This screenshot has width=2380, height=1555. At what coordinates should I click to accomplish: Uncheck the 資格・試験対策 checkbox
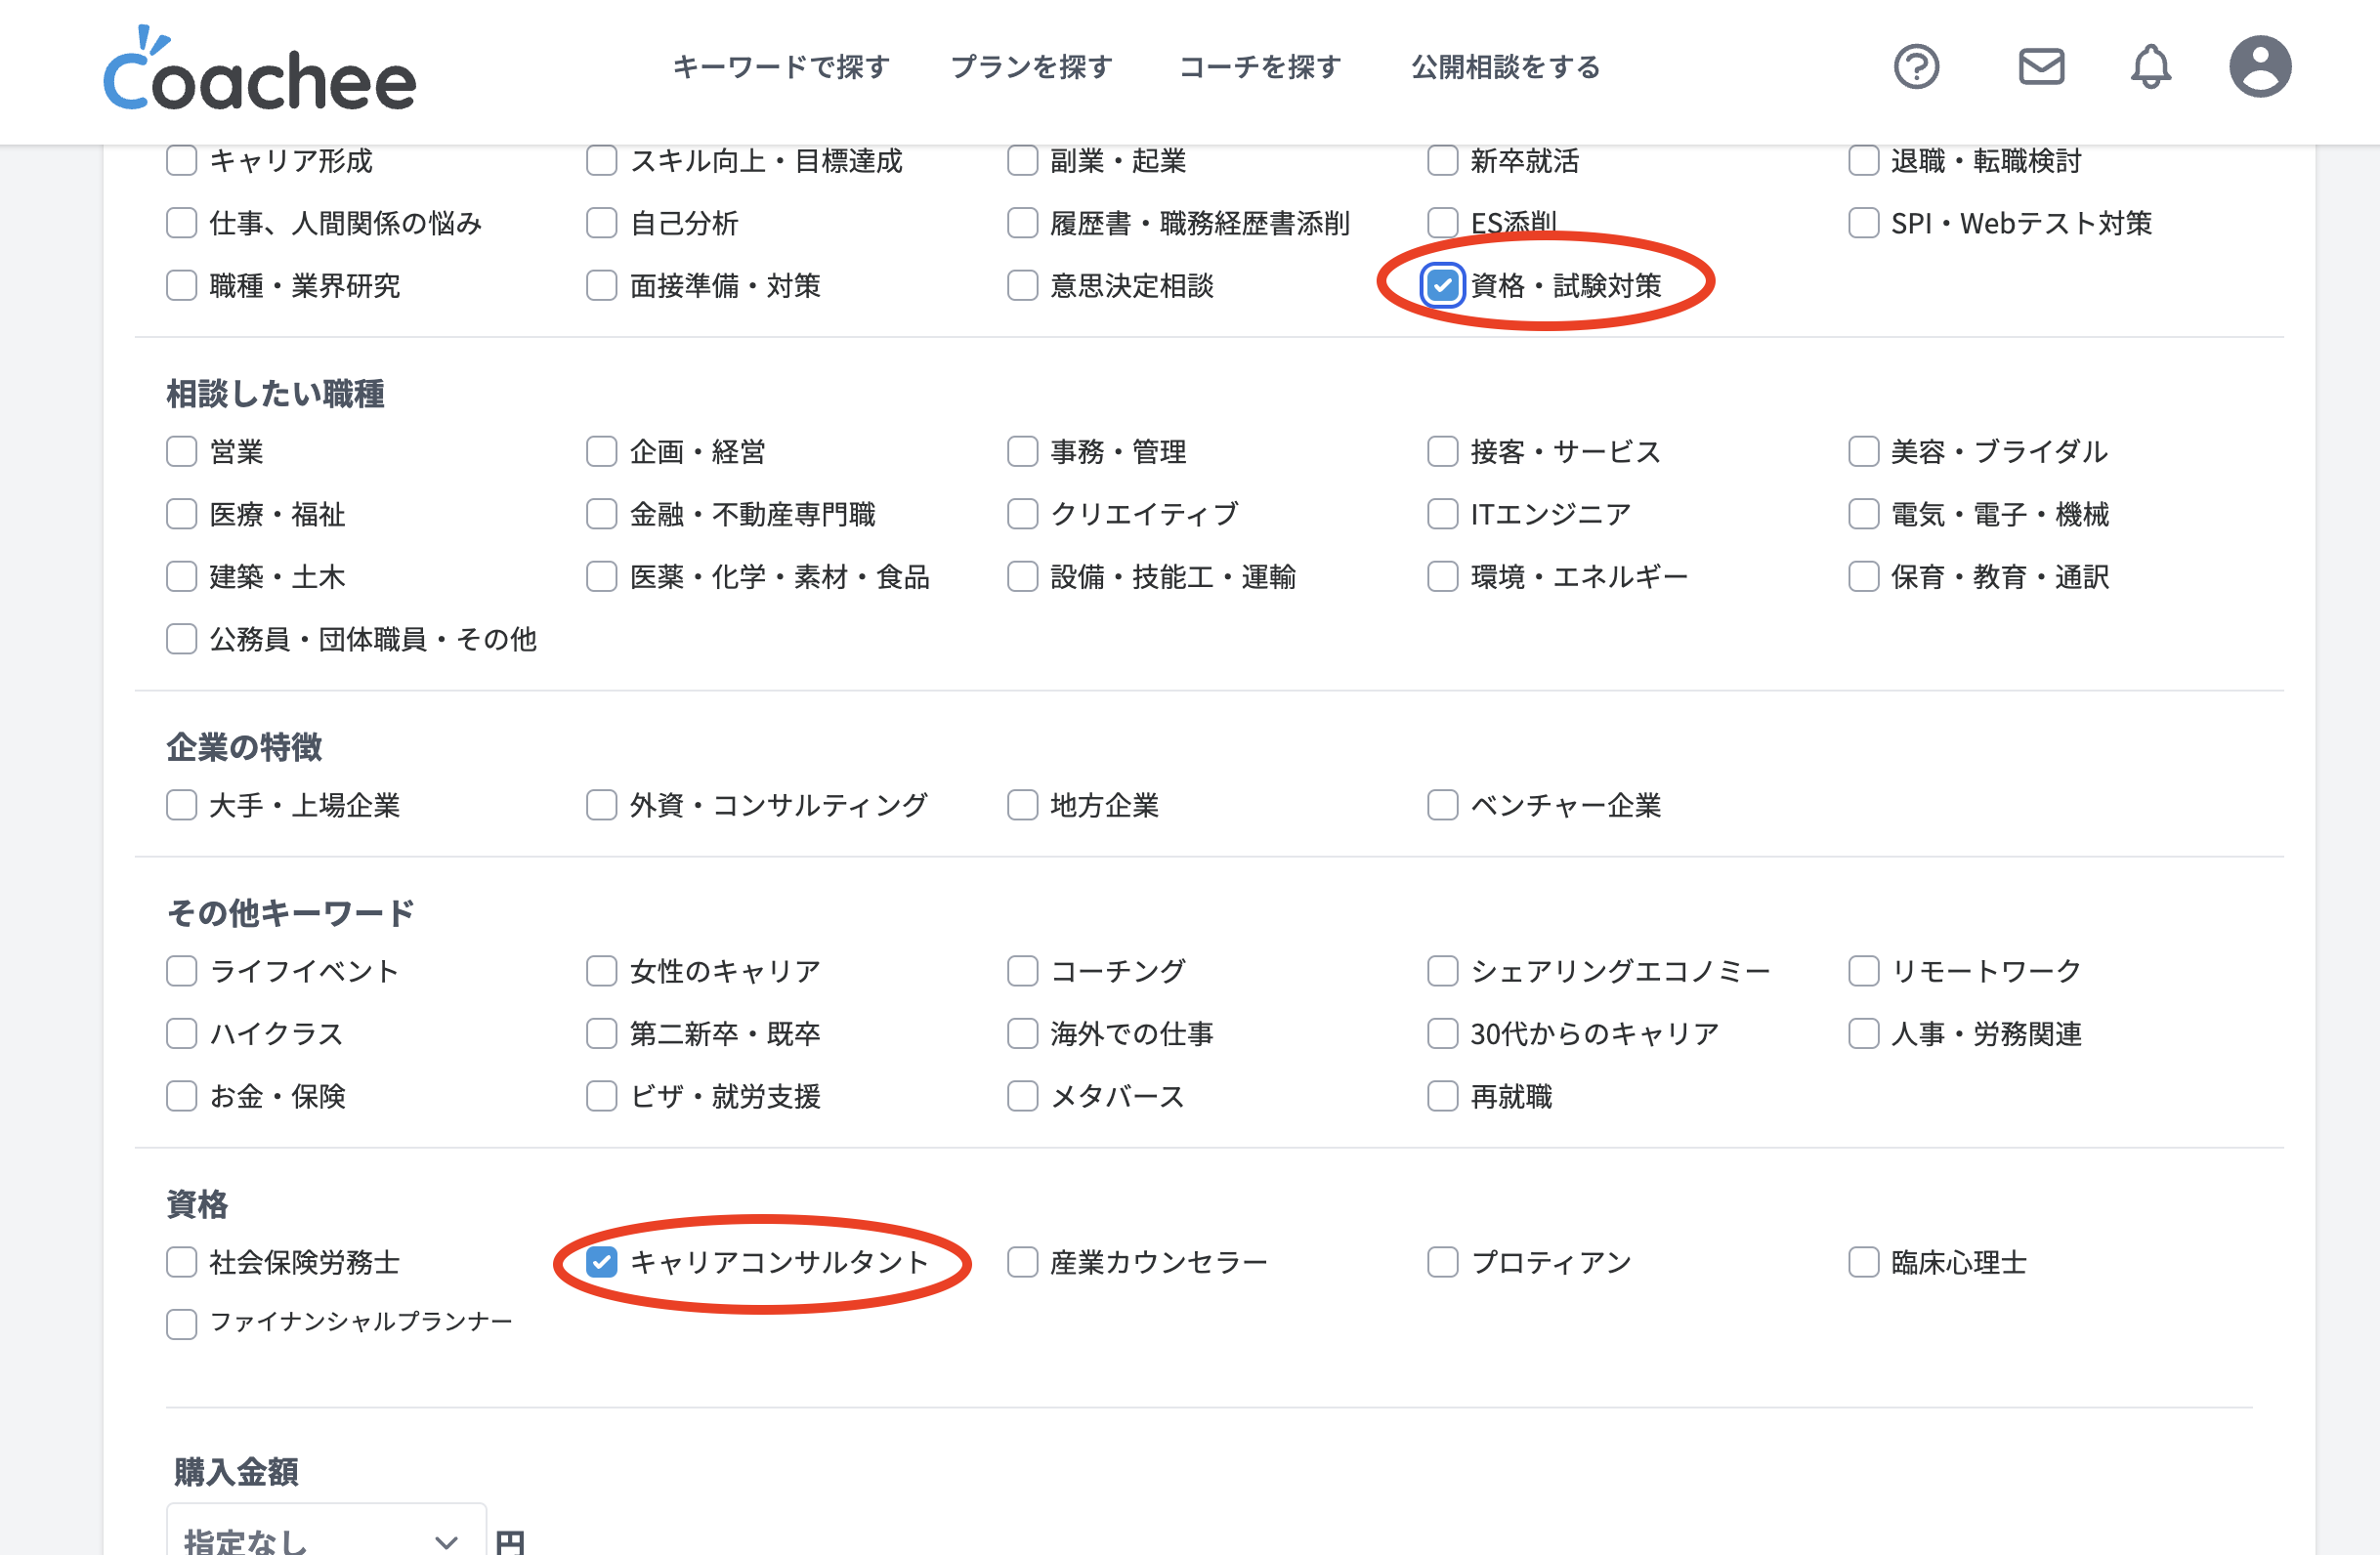tap(1442, 286)
